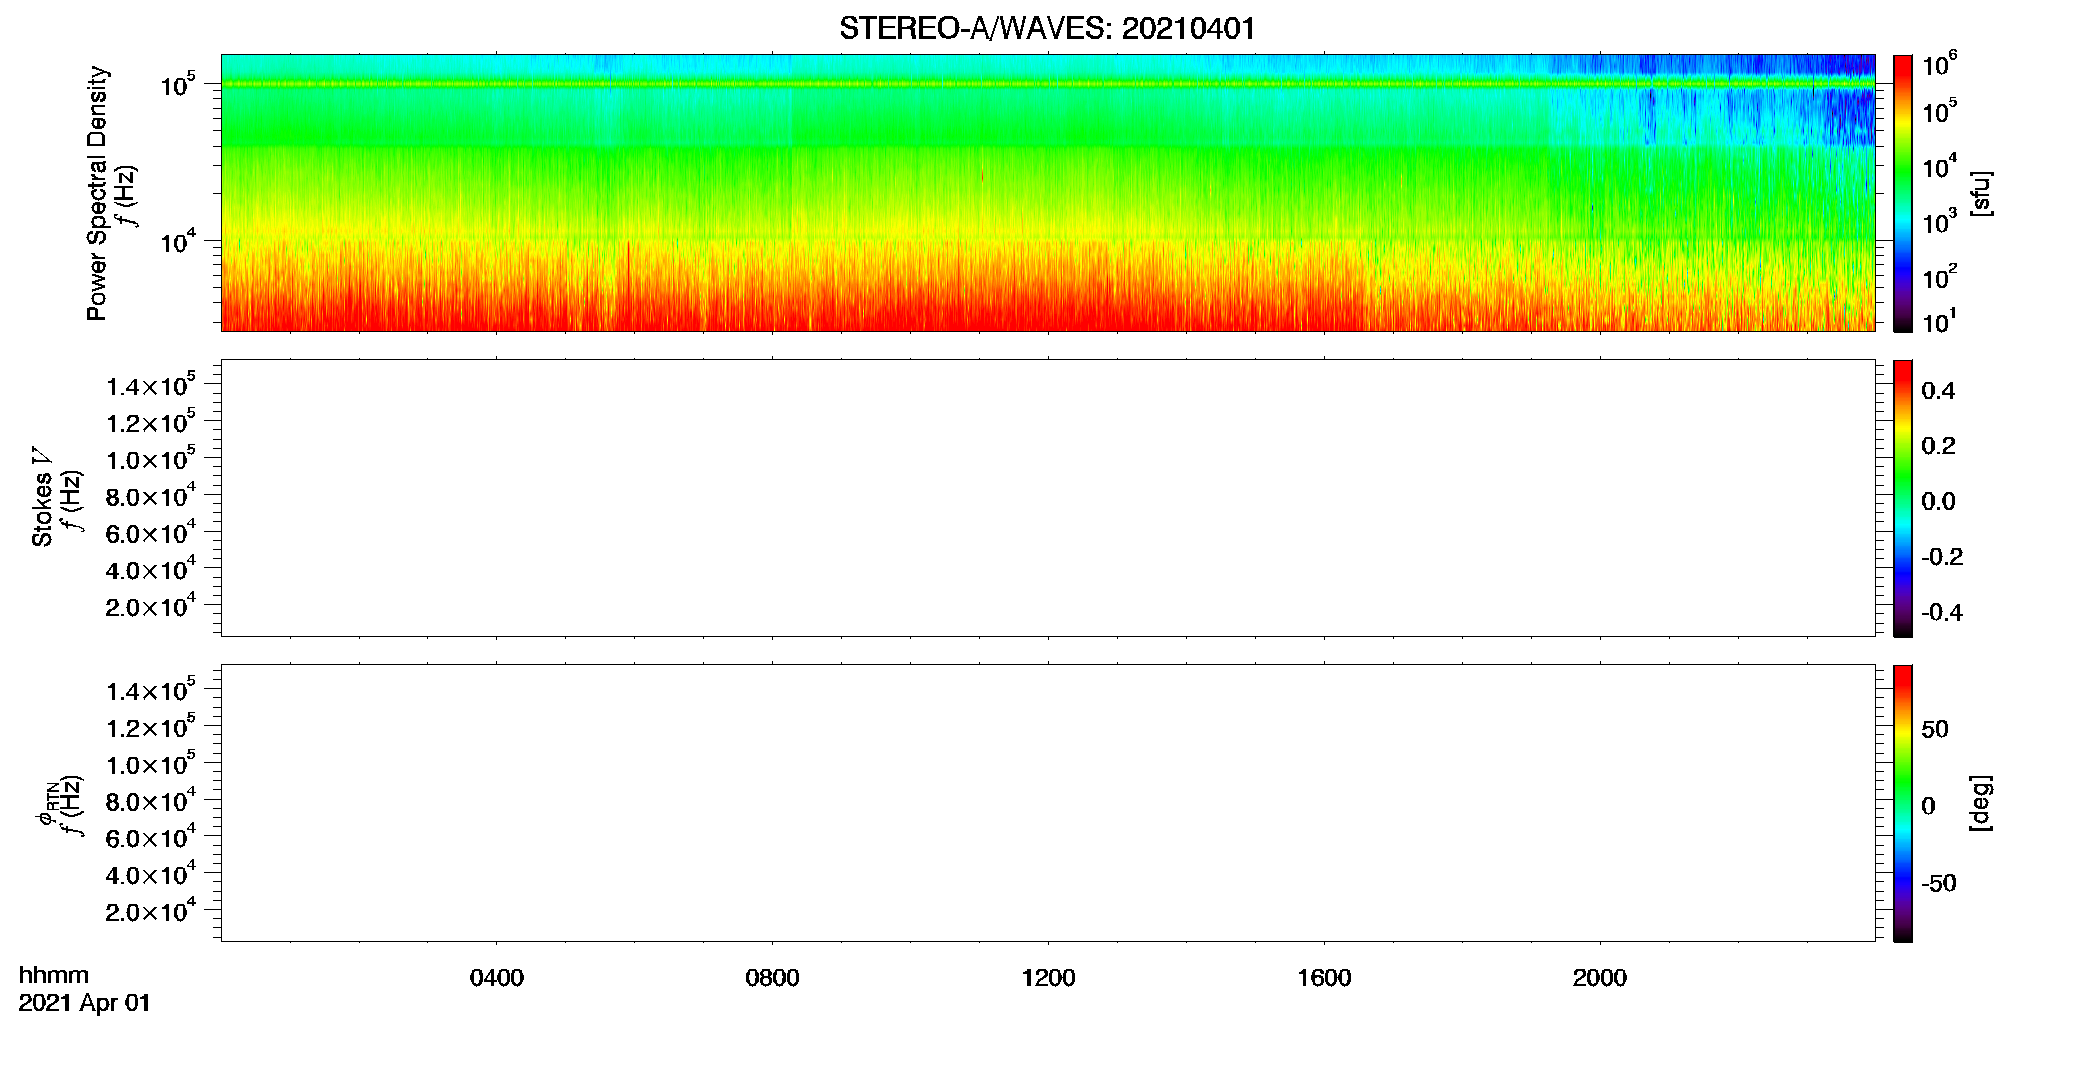Click the Stokes V axis label
The image size is (2096, 1080).
(x=42, y=497)
